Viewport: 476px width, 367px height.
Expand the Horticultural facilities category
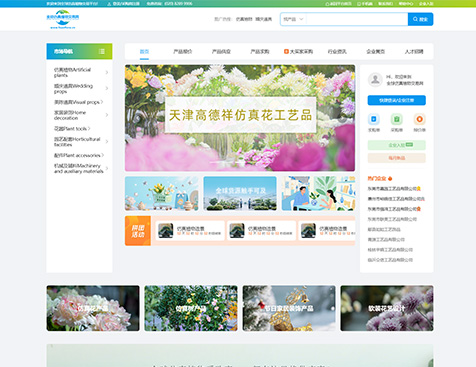point(107,142)
